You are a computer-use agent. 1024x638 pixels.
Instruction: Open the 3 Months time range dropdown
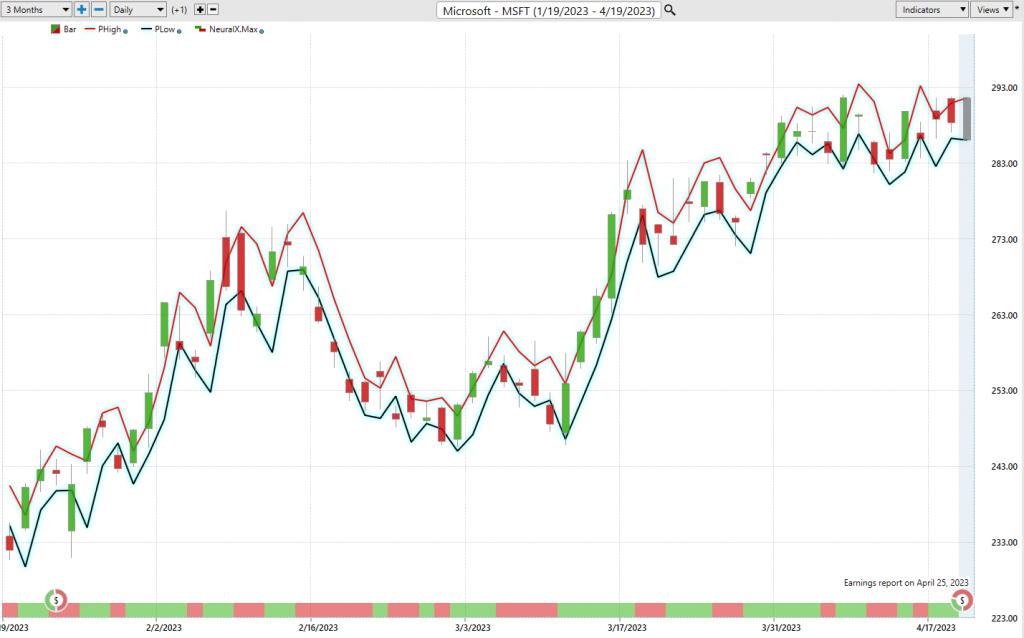point(36,10)
